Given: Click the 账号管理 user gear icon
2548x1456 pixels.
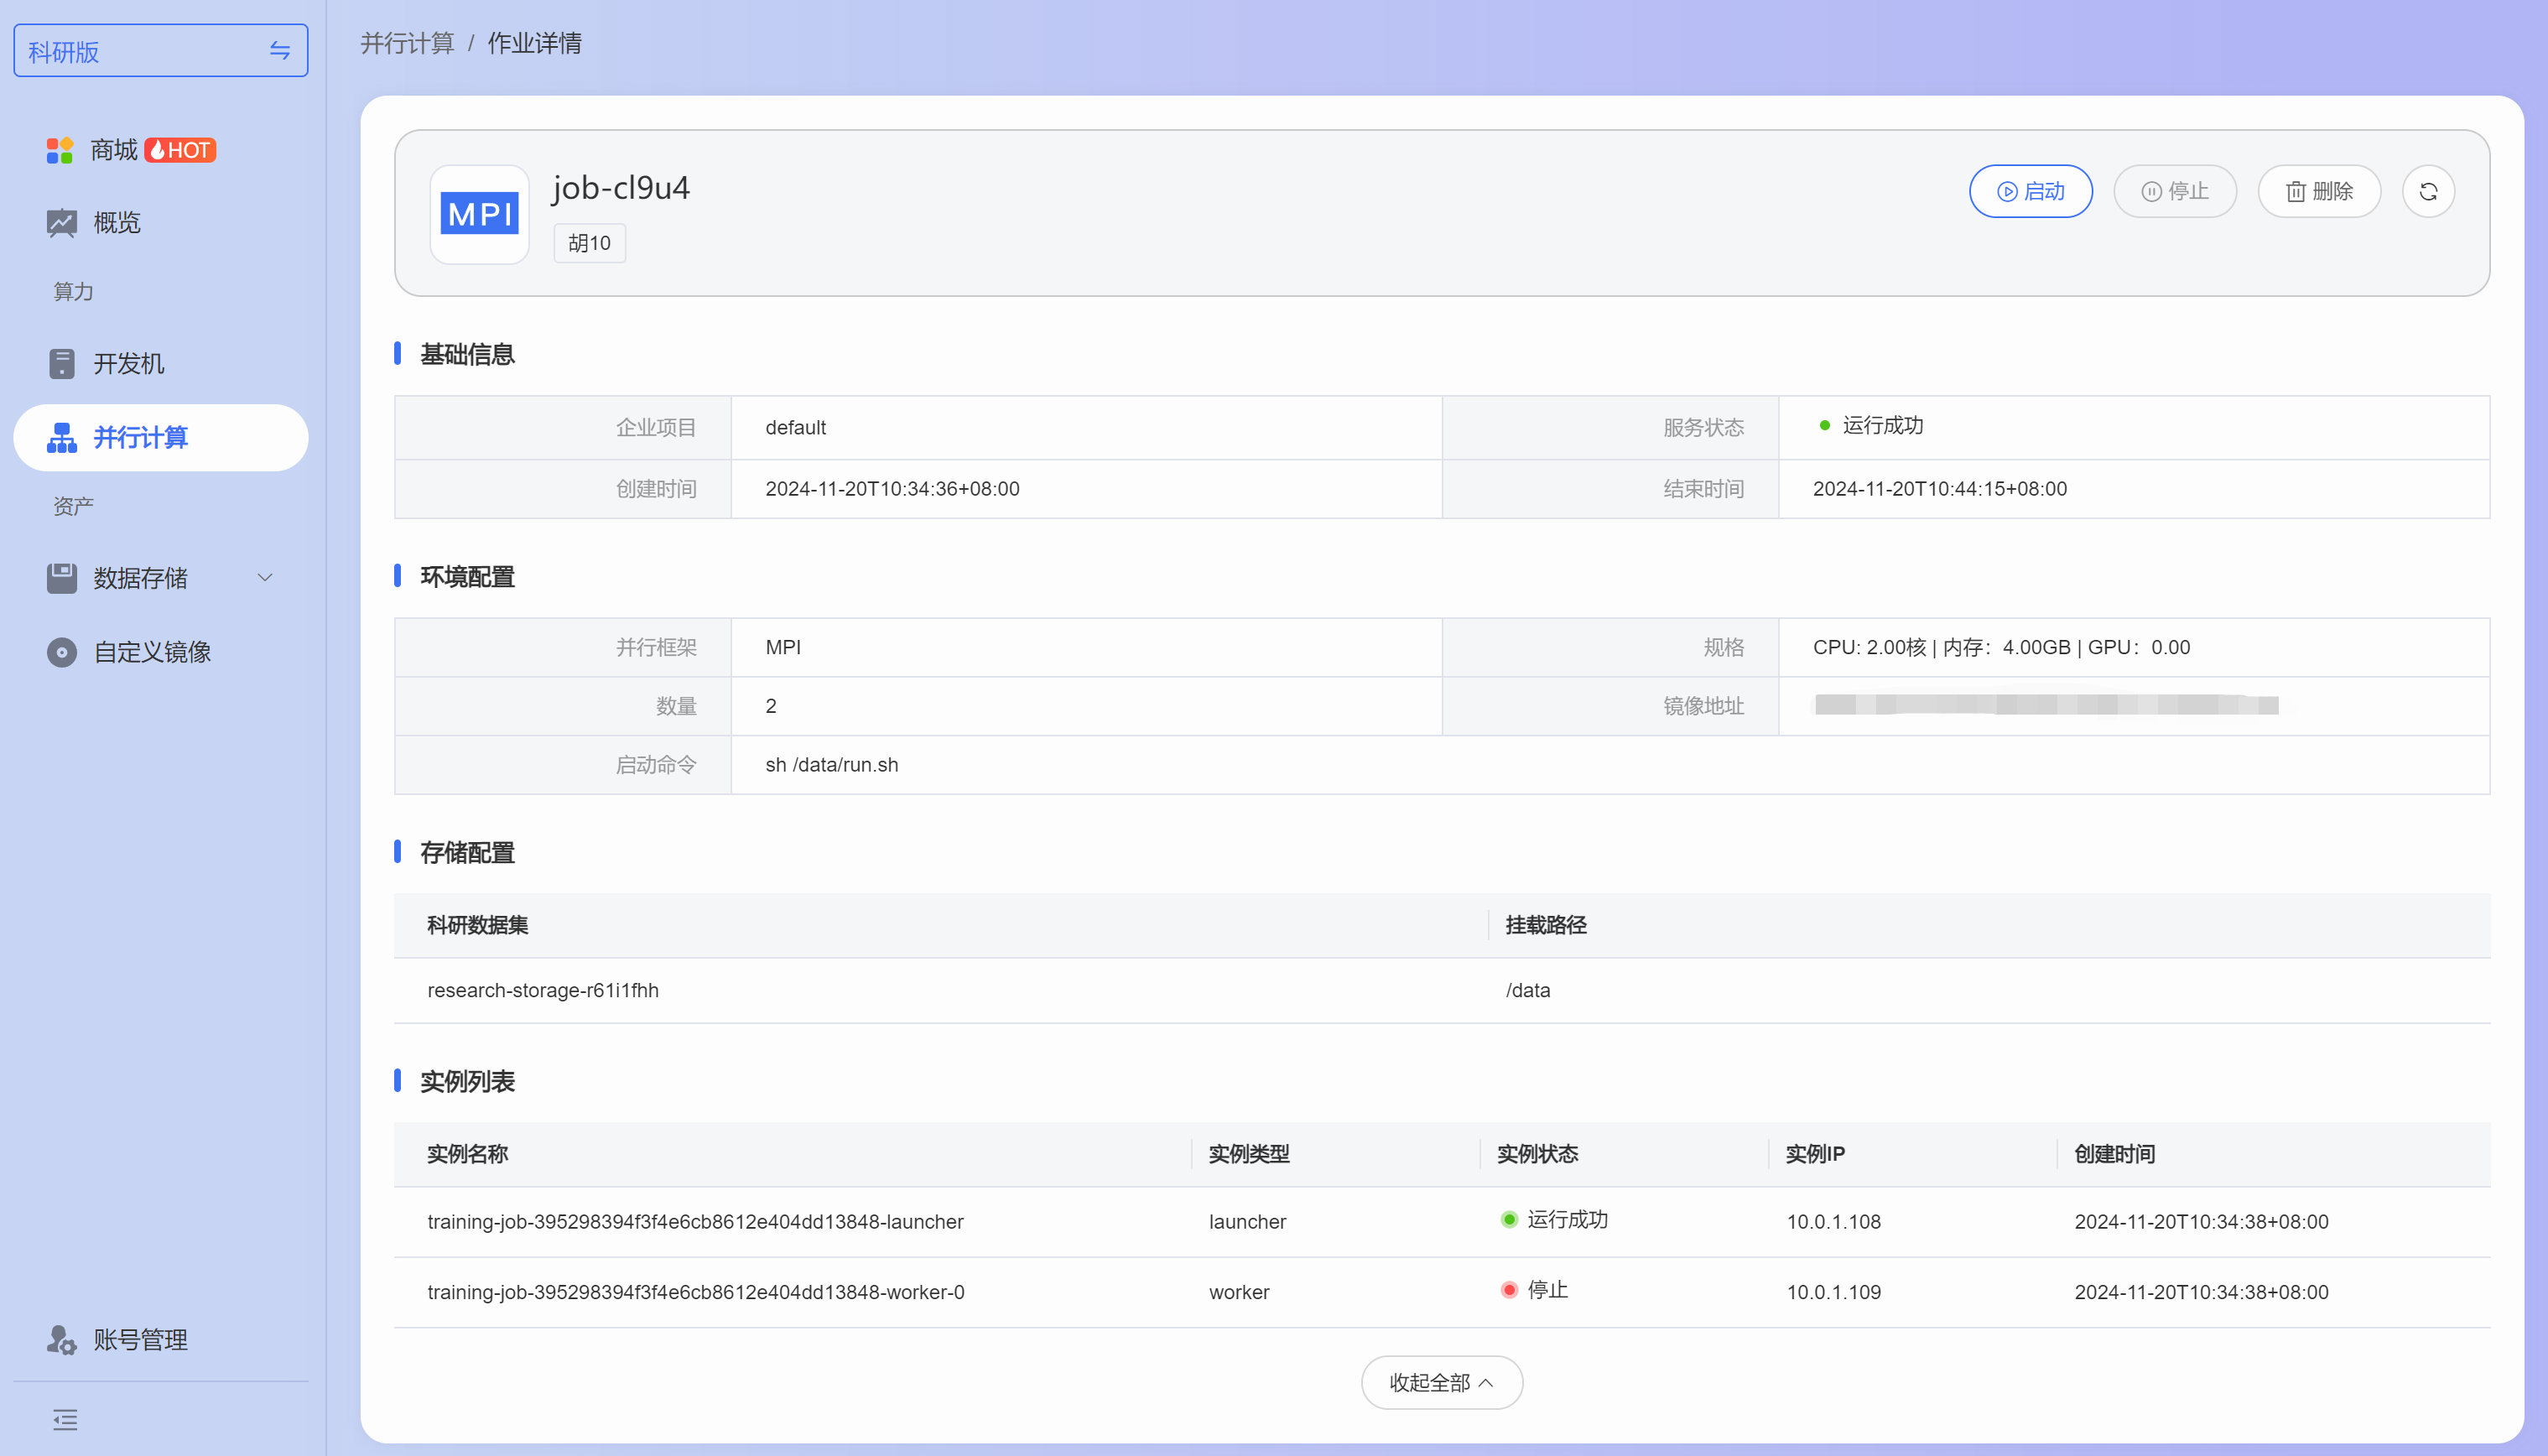Looking at the screenshot, I should (x=62, y=1339).
